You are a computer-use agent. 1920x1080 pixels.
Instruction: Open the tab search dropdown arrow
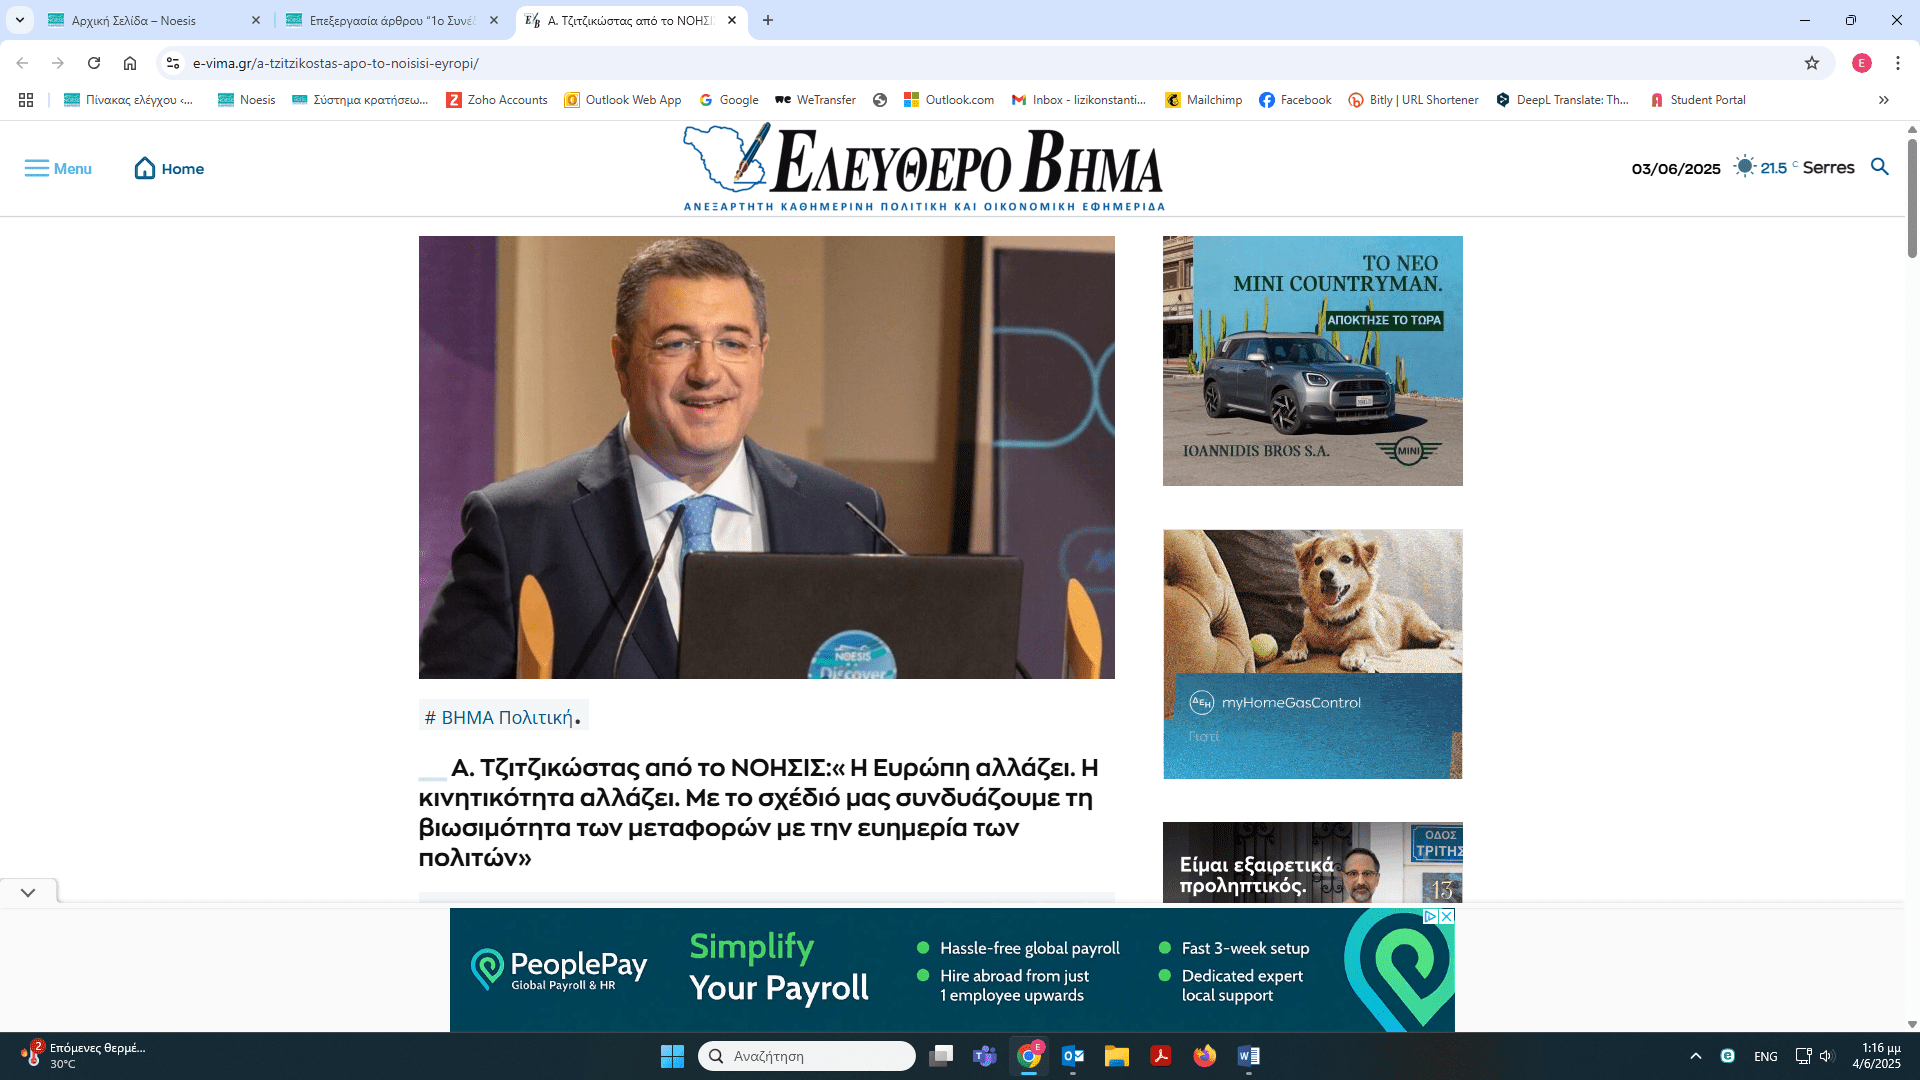[x=20, y=20]
